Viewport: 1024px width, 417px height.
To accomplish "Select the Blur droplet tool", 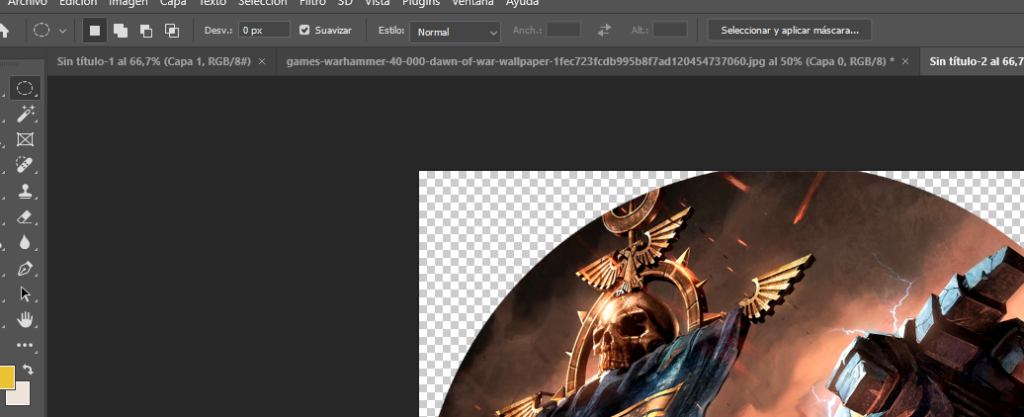I will (26, 243).
